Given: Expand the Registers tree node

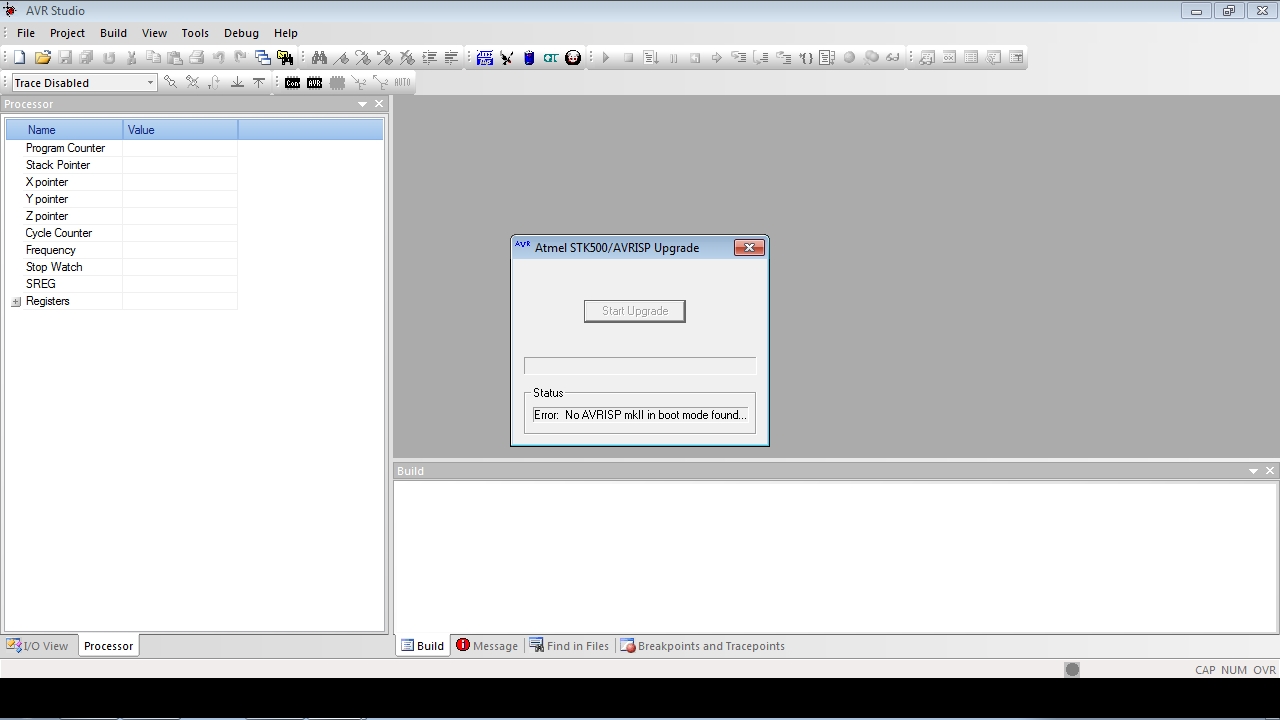Looking at the screenshot, I should (16, 302).
